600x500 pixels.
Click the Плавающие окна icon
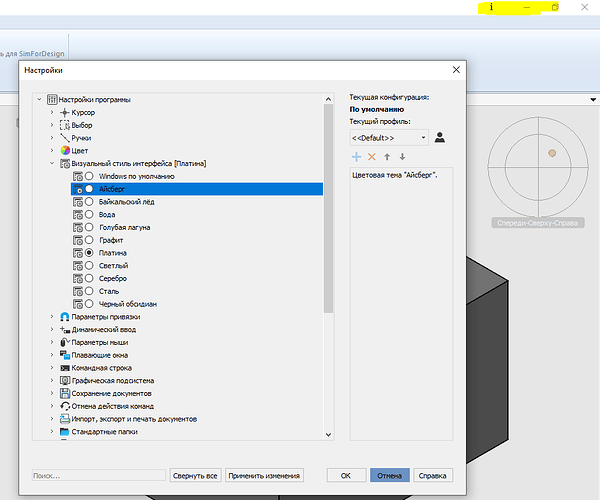coord(65,355)
